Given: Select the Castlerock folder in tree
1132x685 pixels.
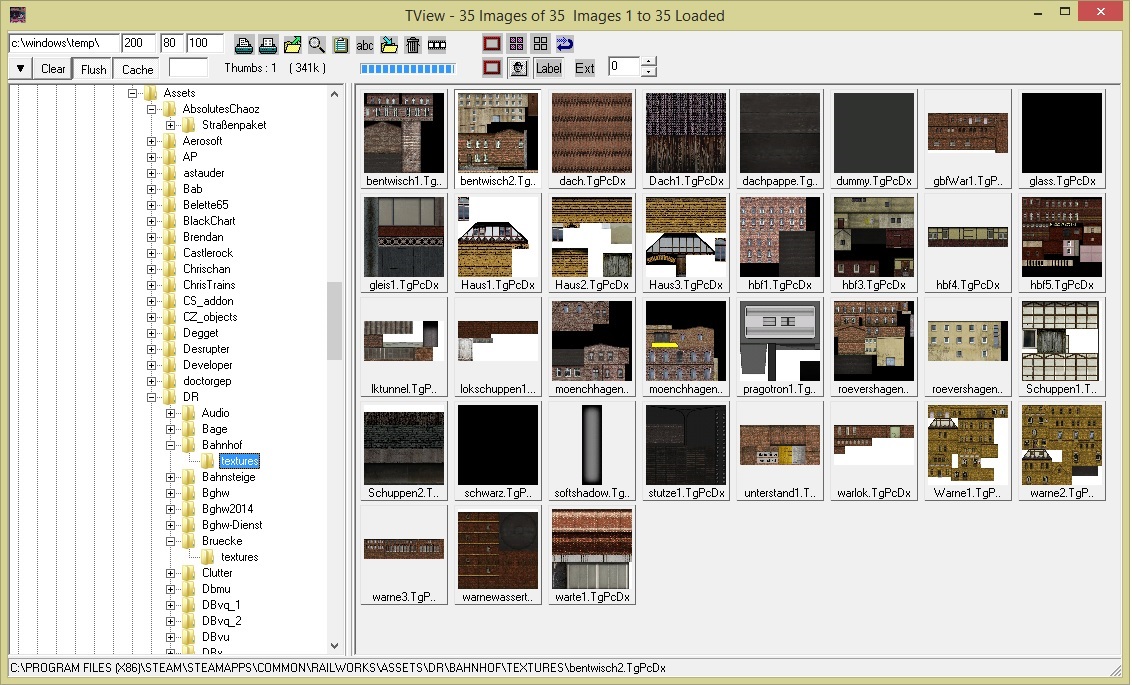Looking at the screenshot, I should [x=207, y=253].
